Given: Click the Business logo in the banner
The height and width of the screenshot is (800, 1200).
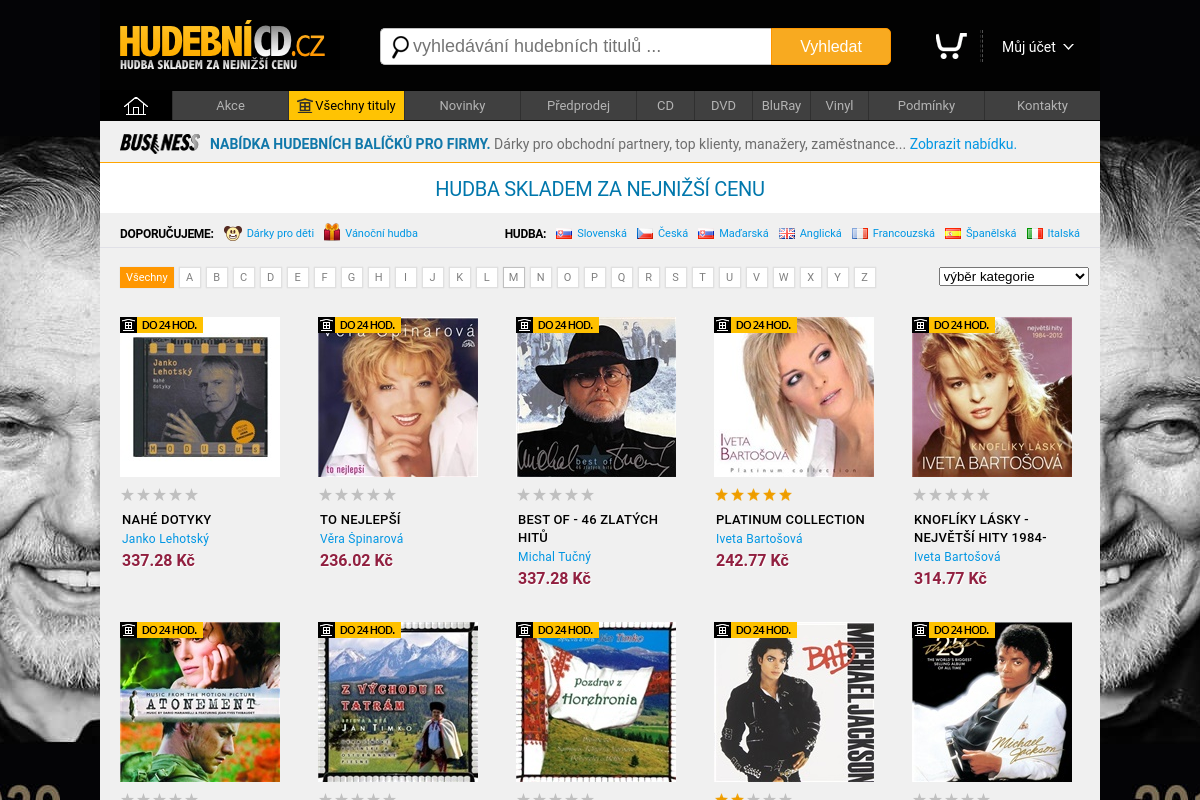Looking at the screenshot, I should 160,143.
